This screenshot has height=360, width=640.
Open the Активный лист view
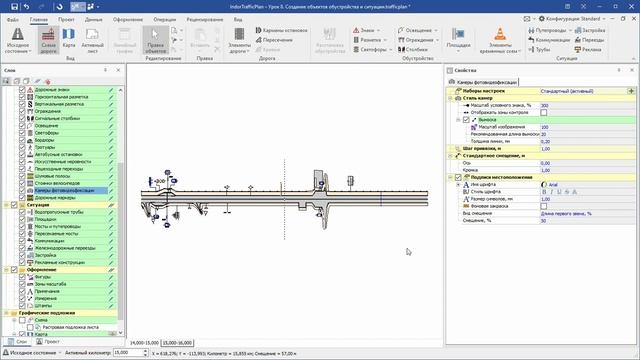(92, 40)
